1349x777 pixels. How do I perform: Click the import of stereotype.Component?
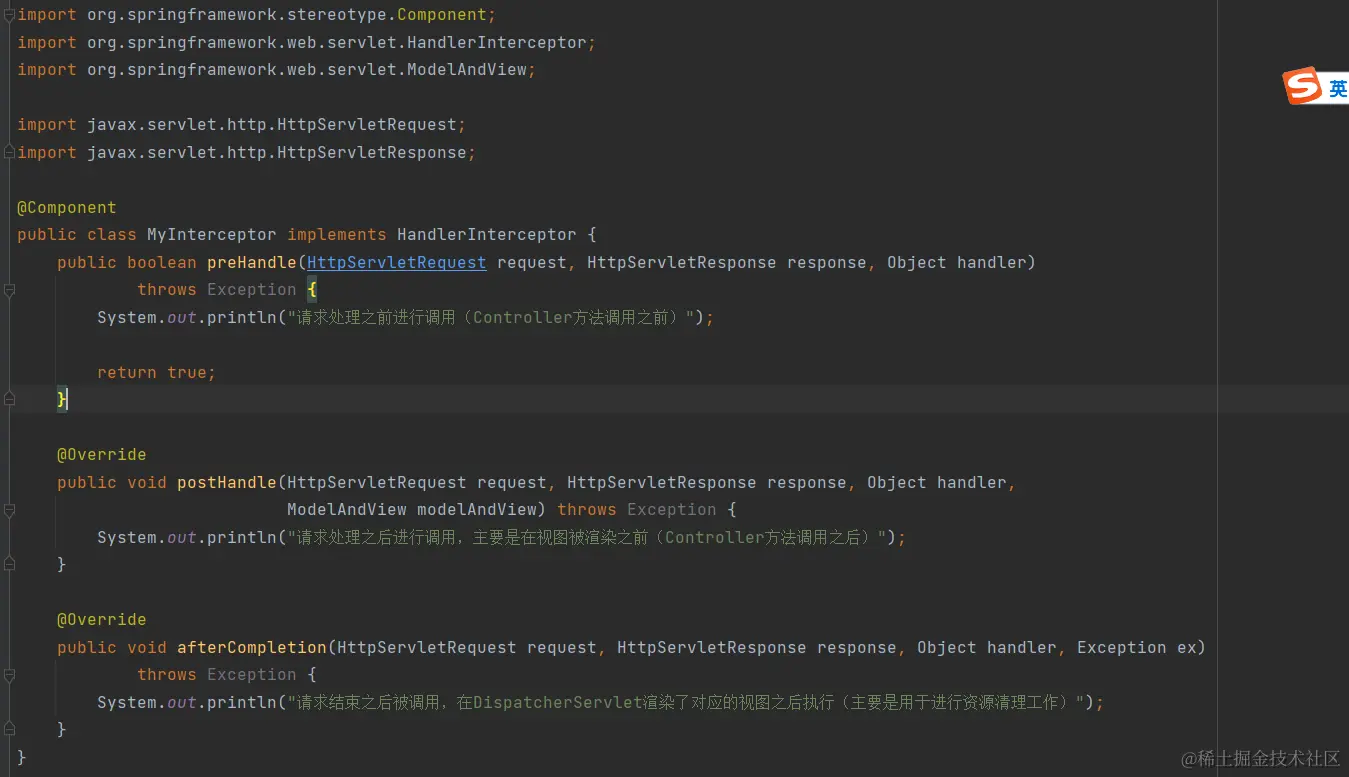tap(257, 15)
